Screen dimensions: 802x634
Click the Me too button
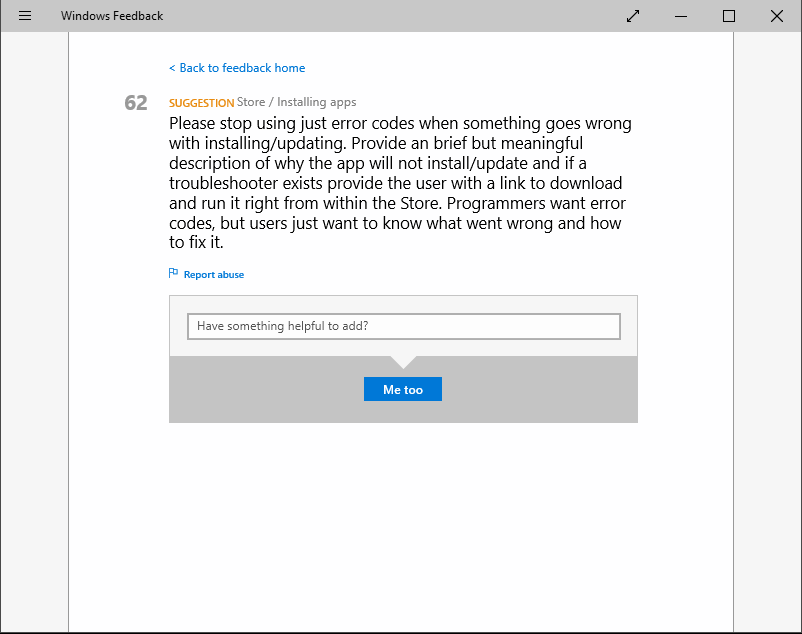(x=403, y=389)
